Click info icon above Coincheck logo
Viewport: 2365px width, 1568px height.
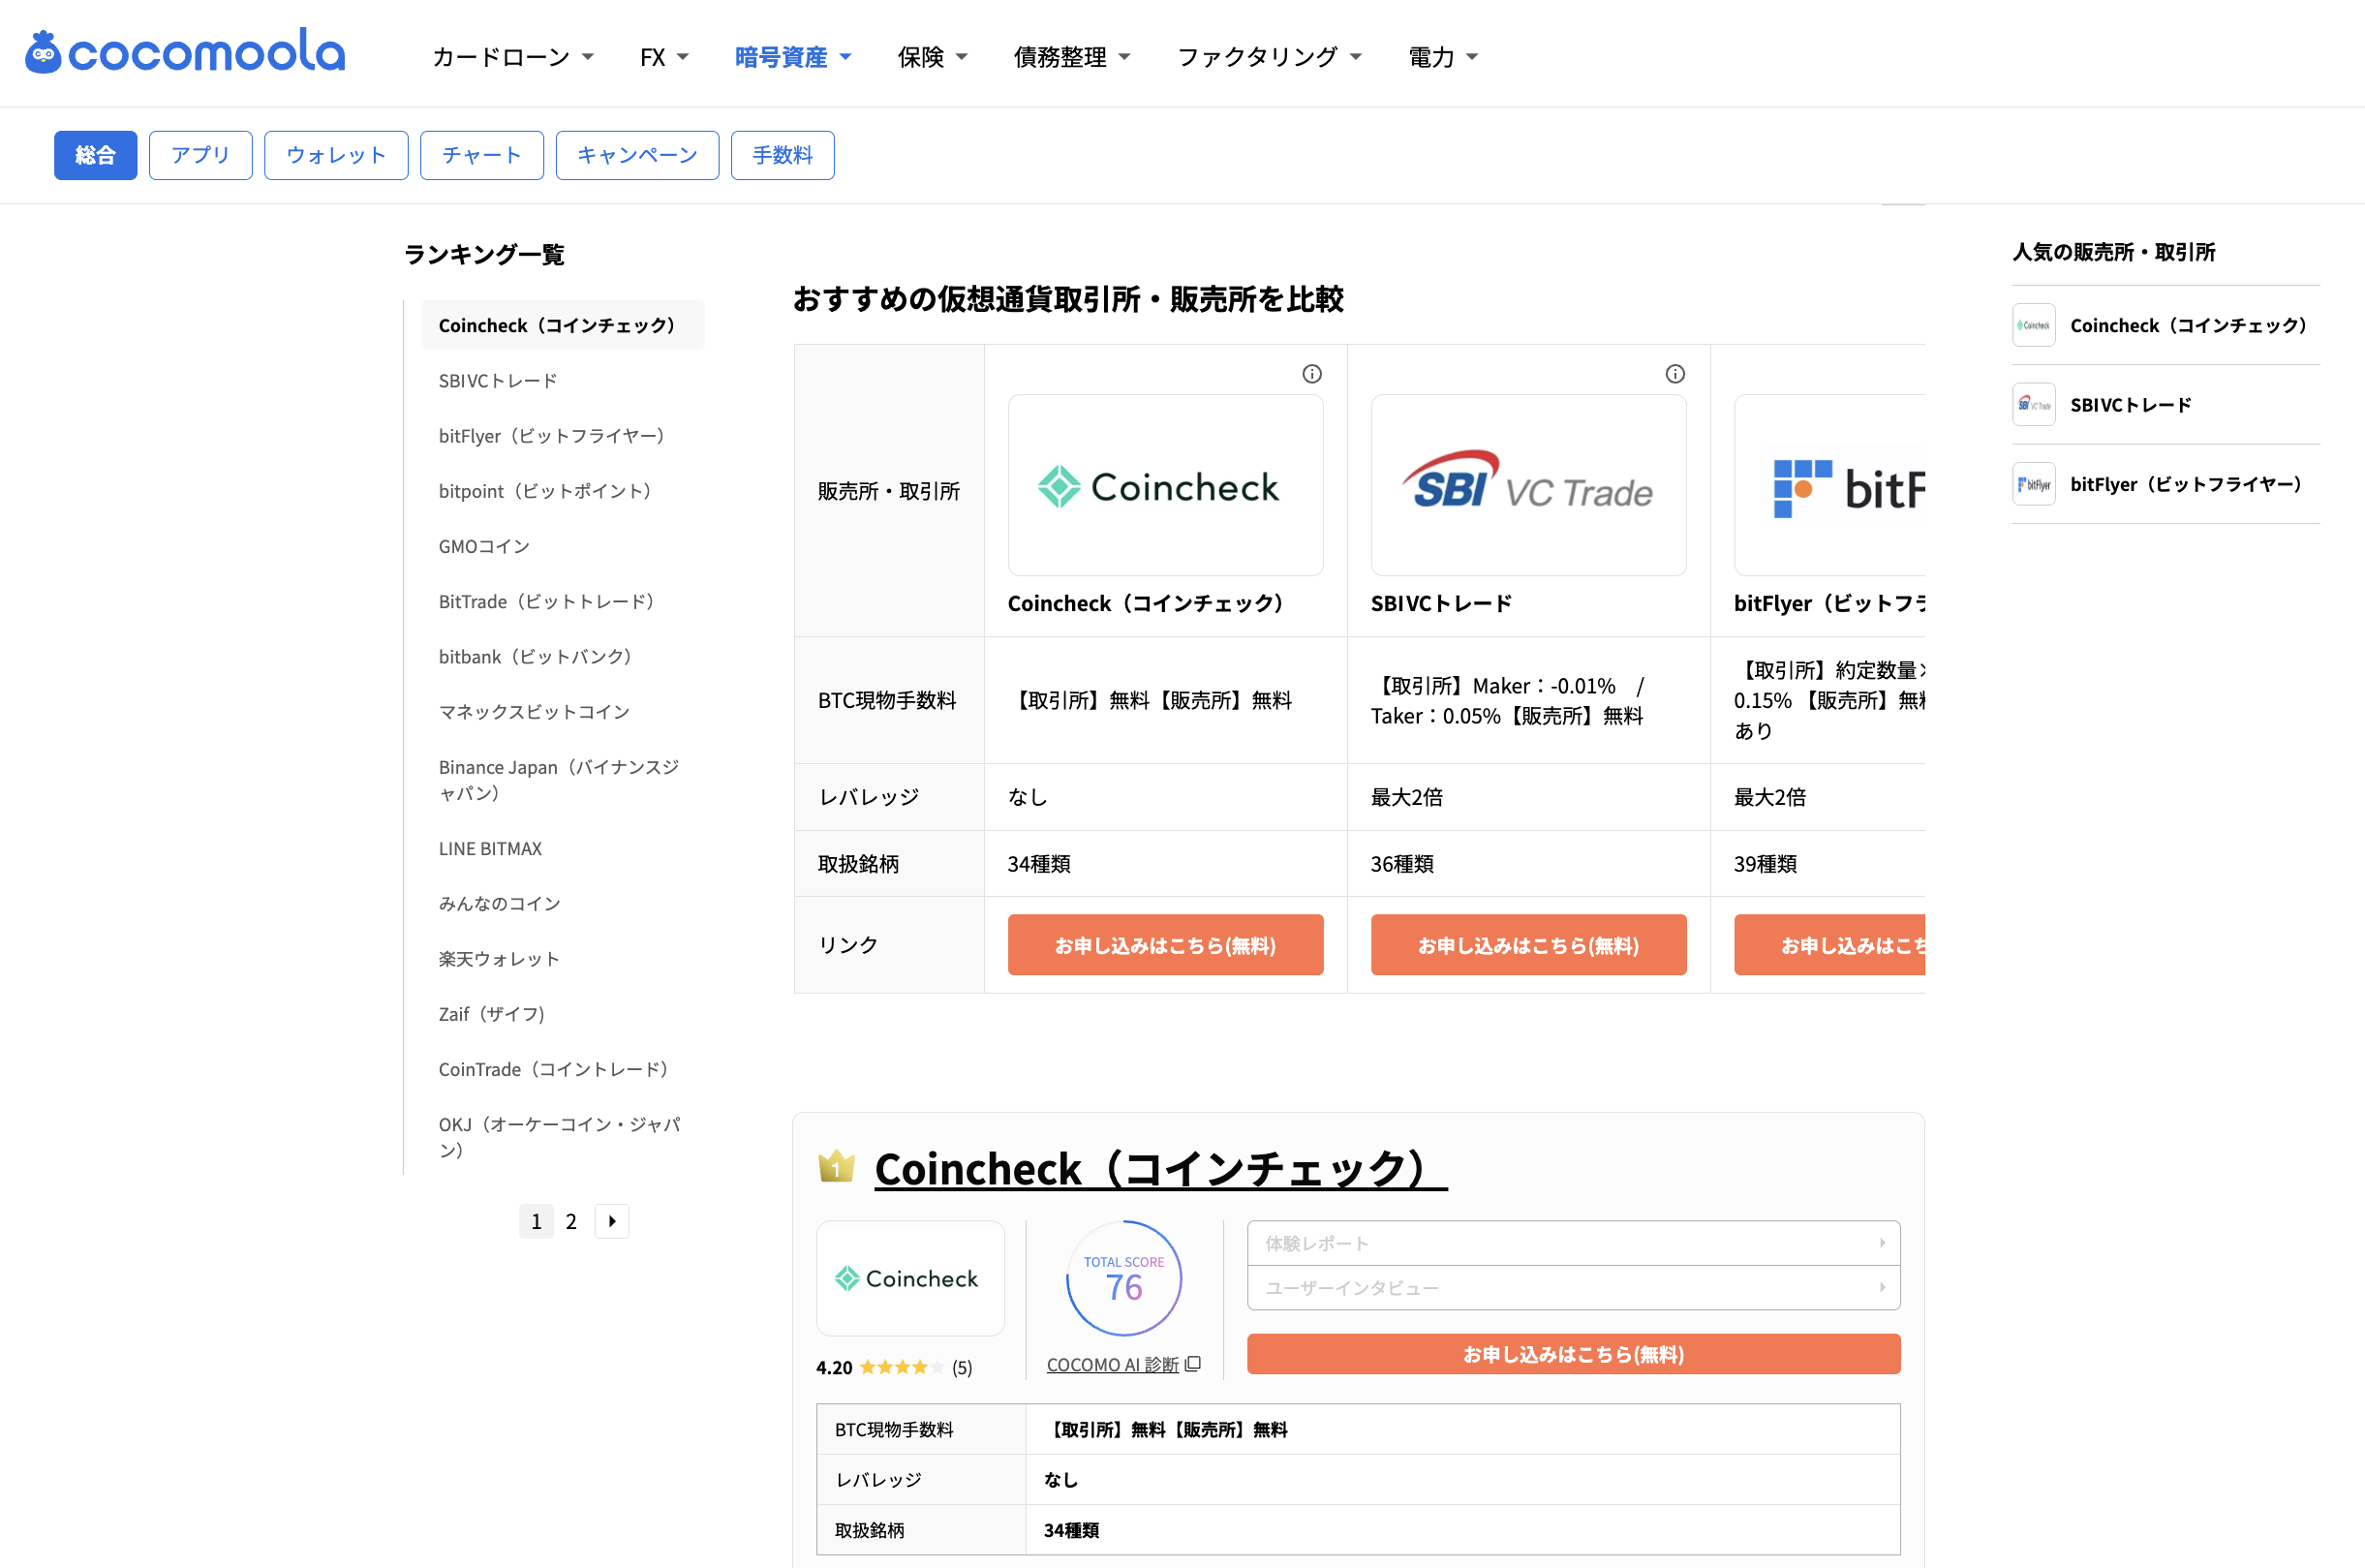click(x=1312, y=374)
